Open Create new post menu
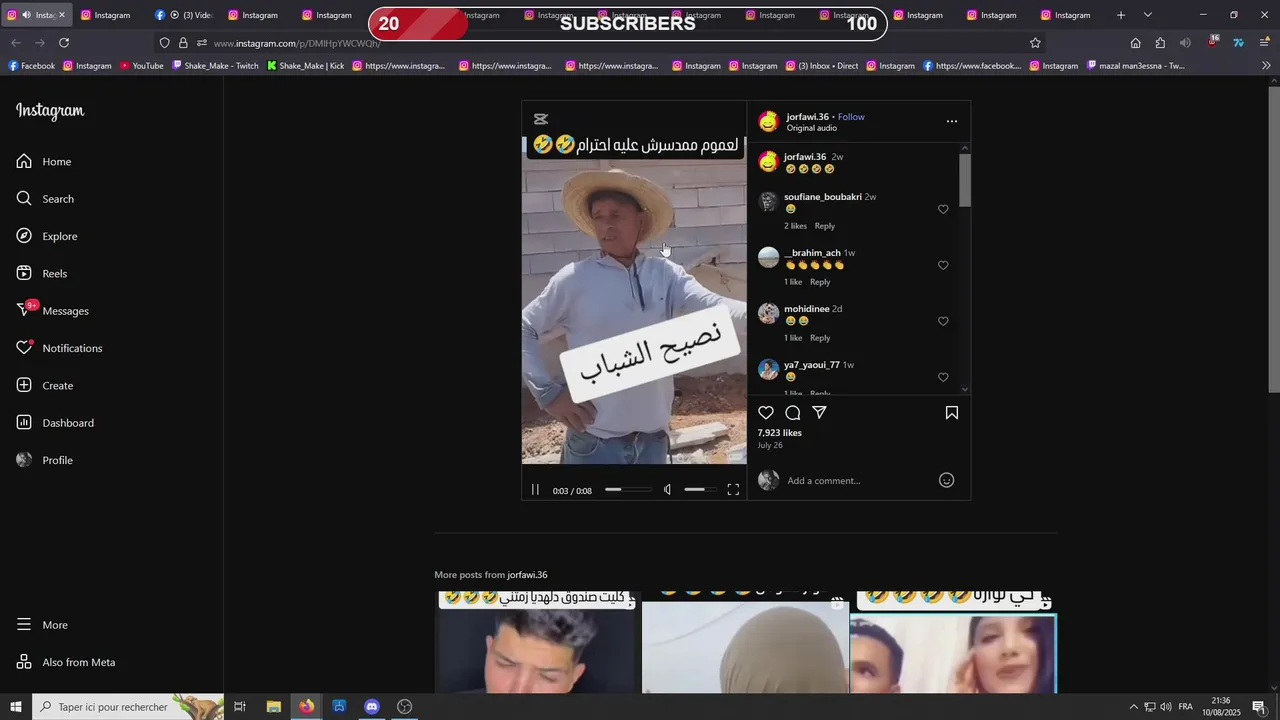The height and width of the screenshot is (720, 1280). pyautogui.click(x=45, y=386)
